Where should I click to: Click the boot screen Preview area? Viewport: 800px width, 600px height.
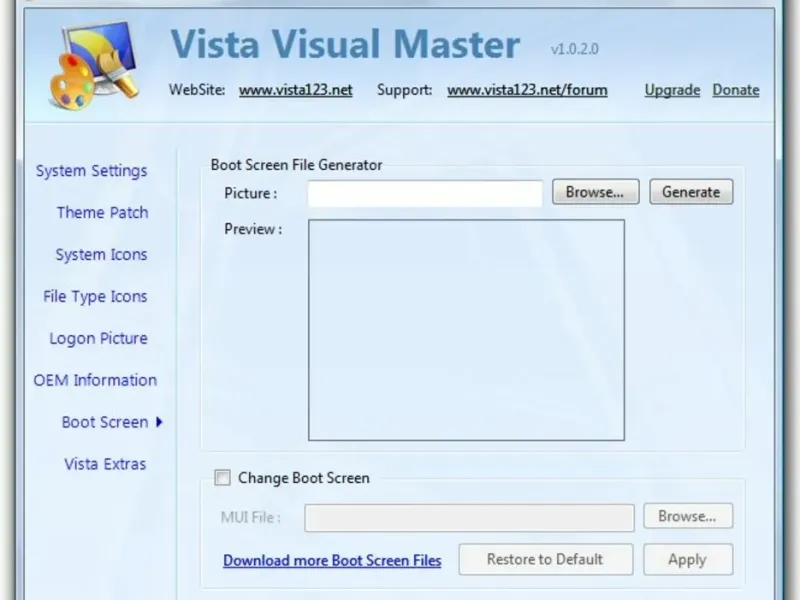(x=466, y=330)
